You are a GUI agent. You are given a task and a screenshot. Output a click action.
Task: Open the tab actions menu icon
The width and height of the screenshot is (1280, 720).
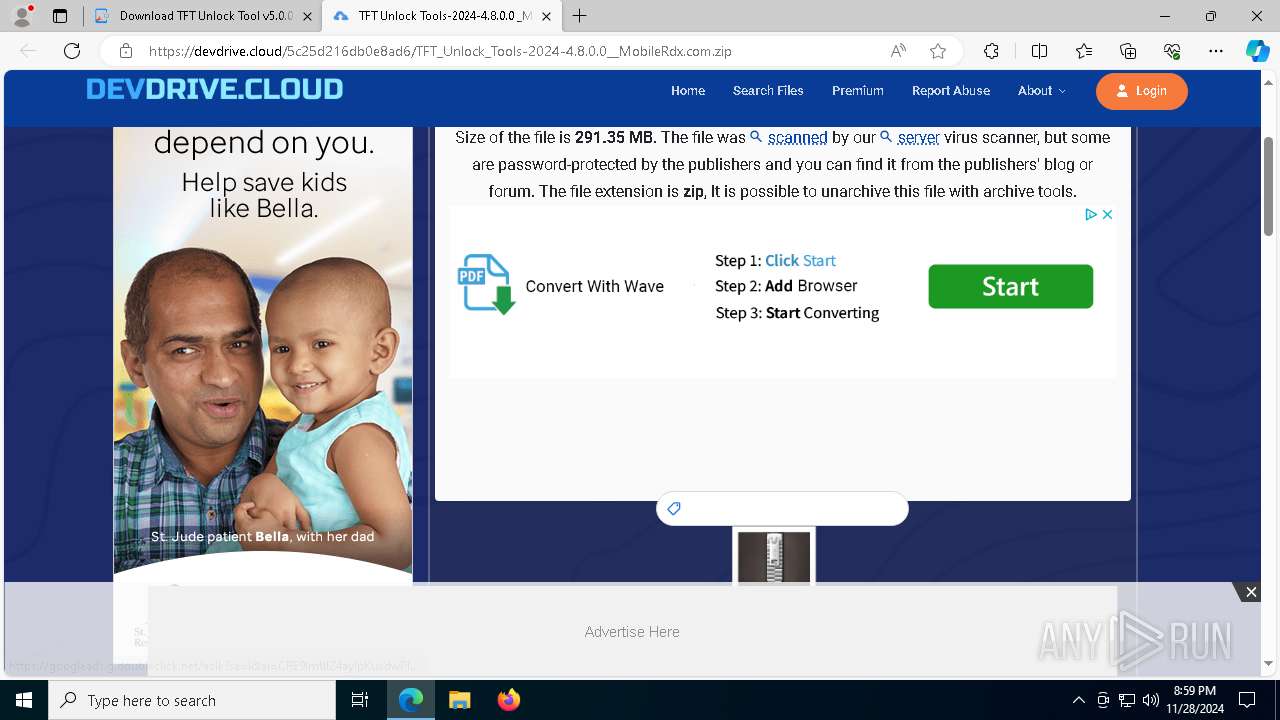[60, 16]
